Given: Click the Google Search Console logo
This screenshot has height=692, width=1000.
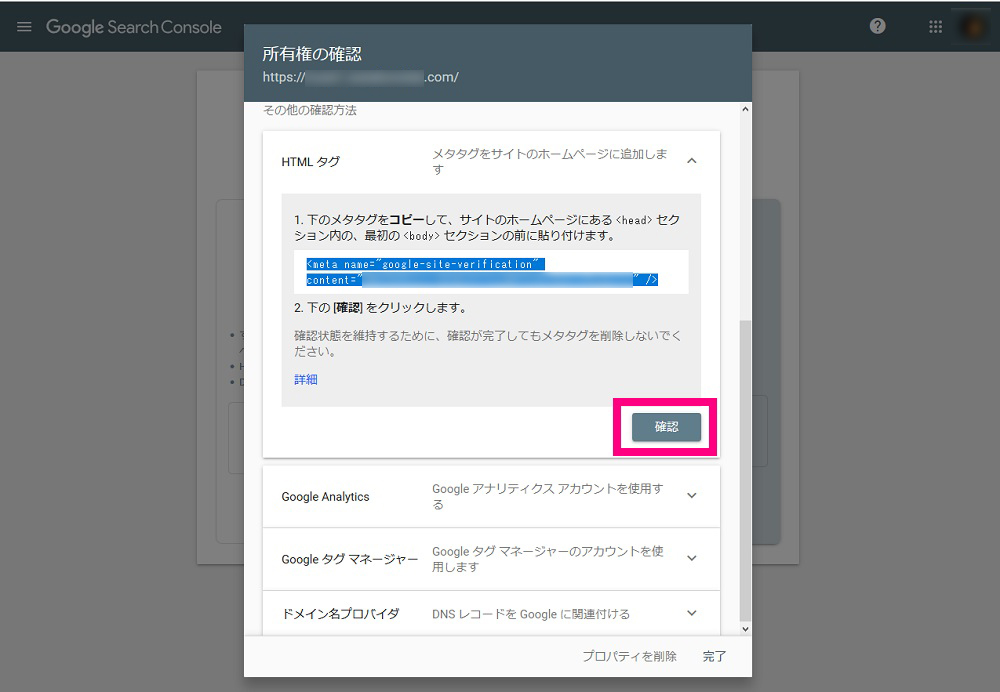Looking at the screenshot, I should tap(134, 27).
